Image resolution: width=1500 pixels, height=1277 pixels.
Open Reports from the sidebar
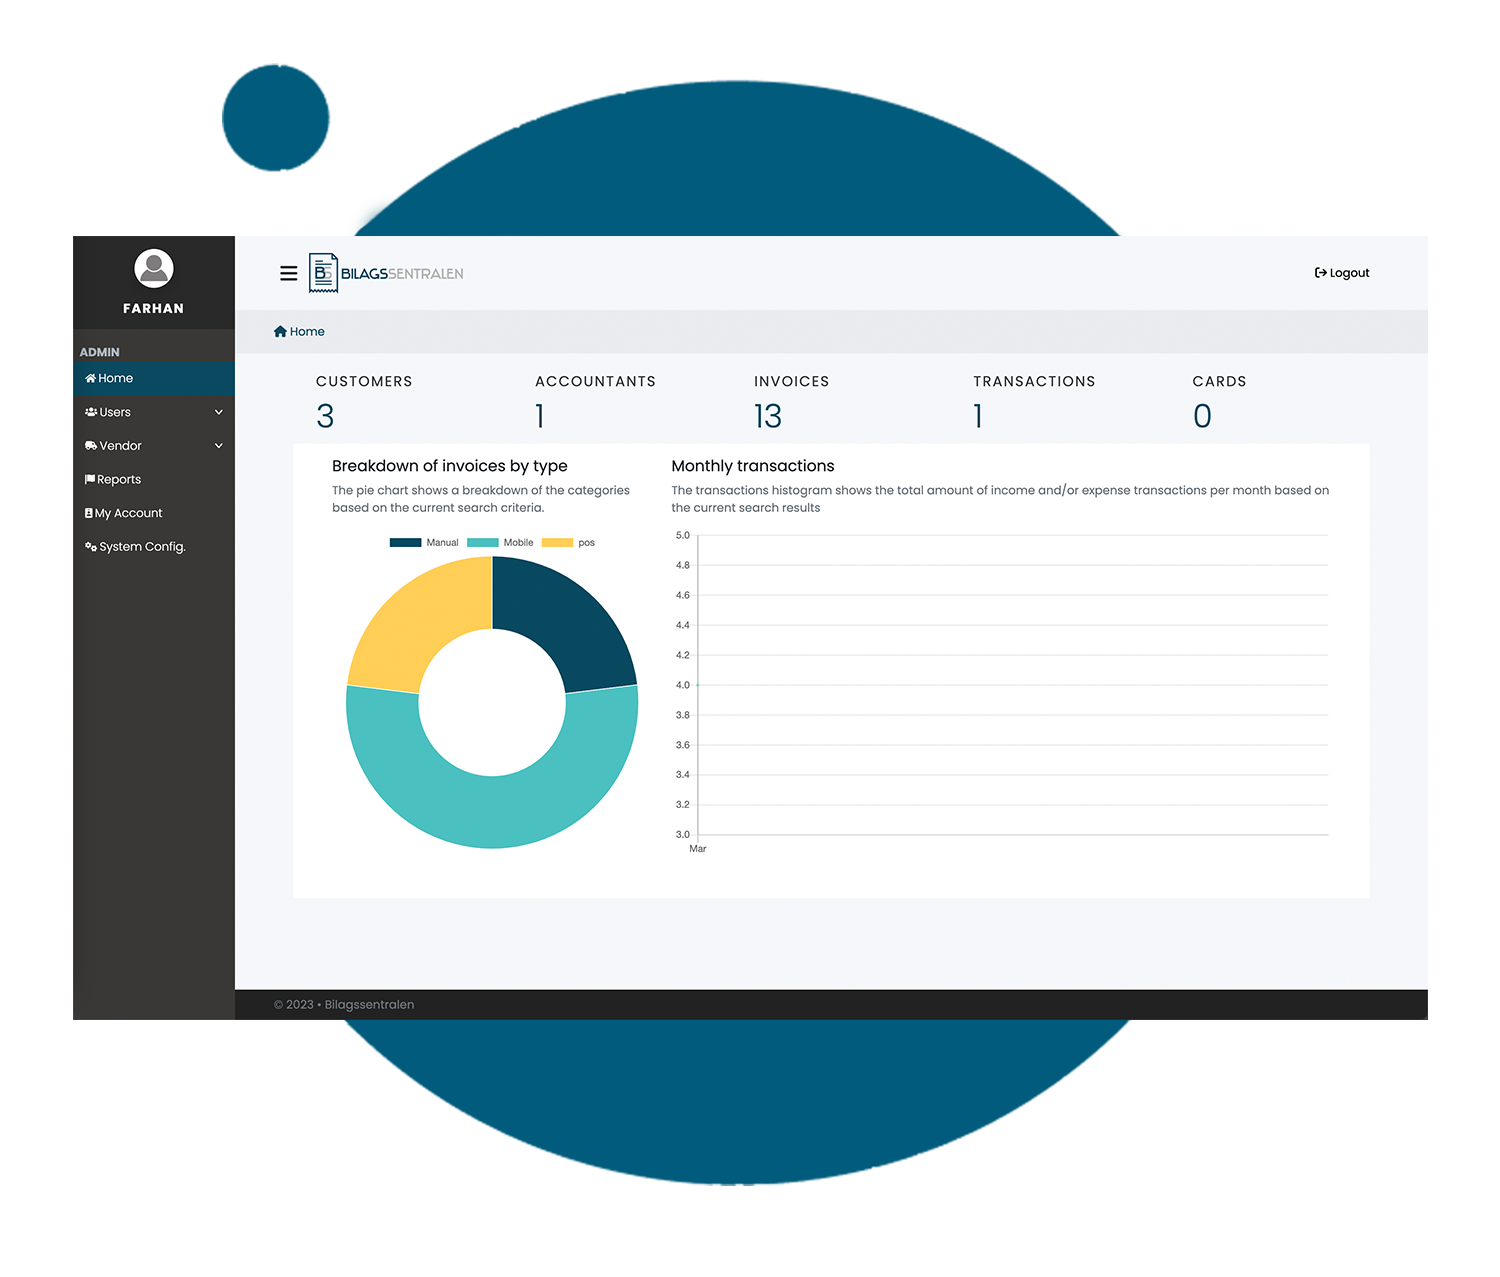coord(119,480)
